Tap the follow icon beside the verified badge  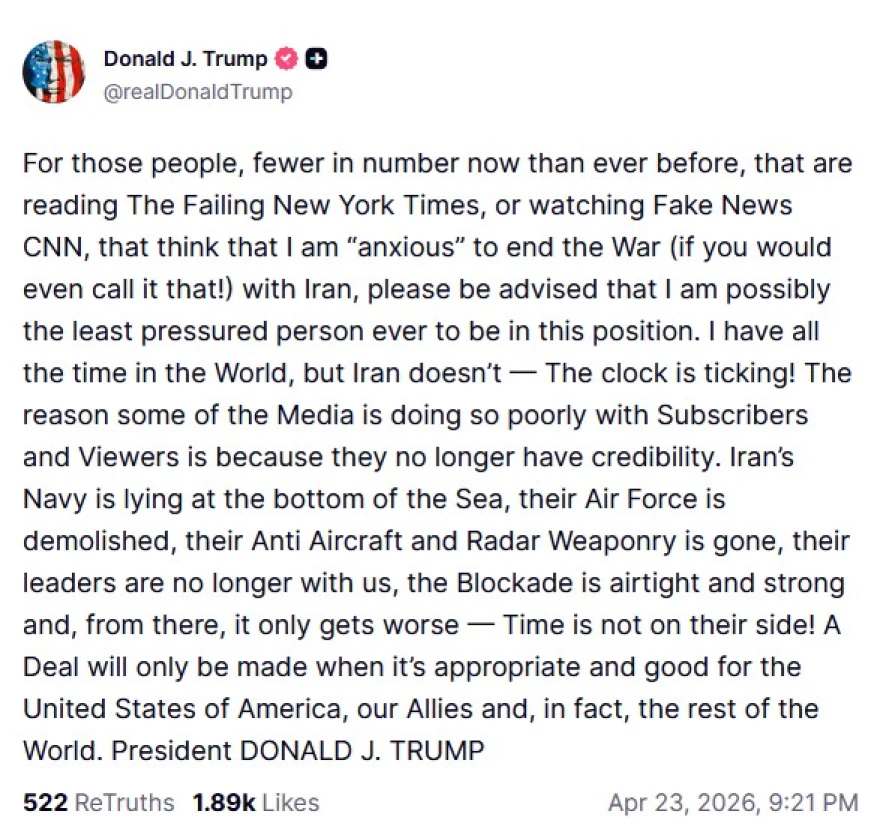pos(316,59)
